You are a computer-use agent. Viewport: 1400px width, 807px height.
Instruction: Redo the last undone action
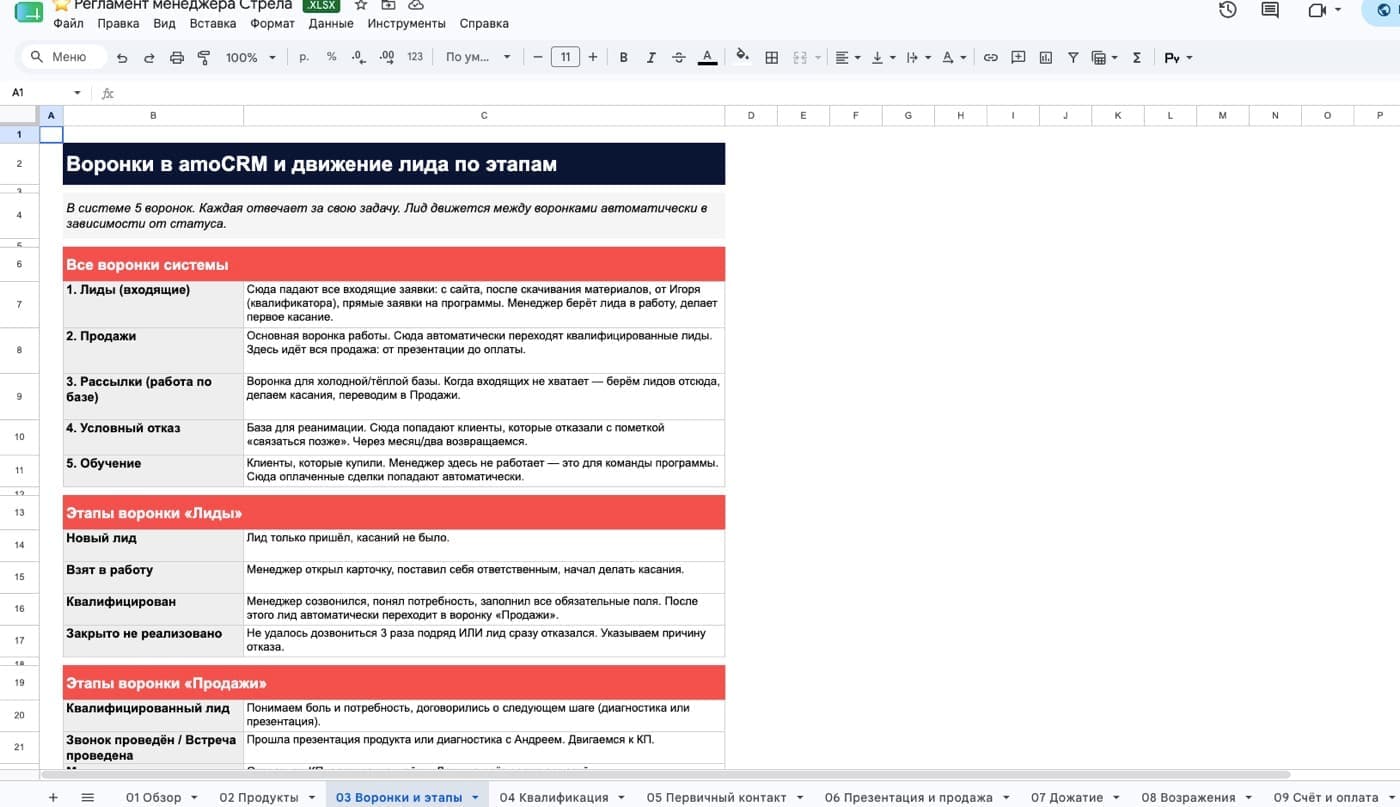pos(149,58)
